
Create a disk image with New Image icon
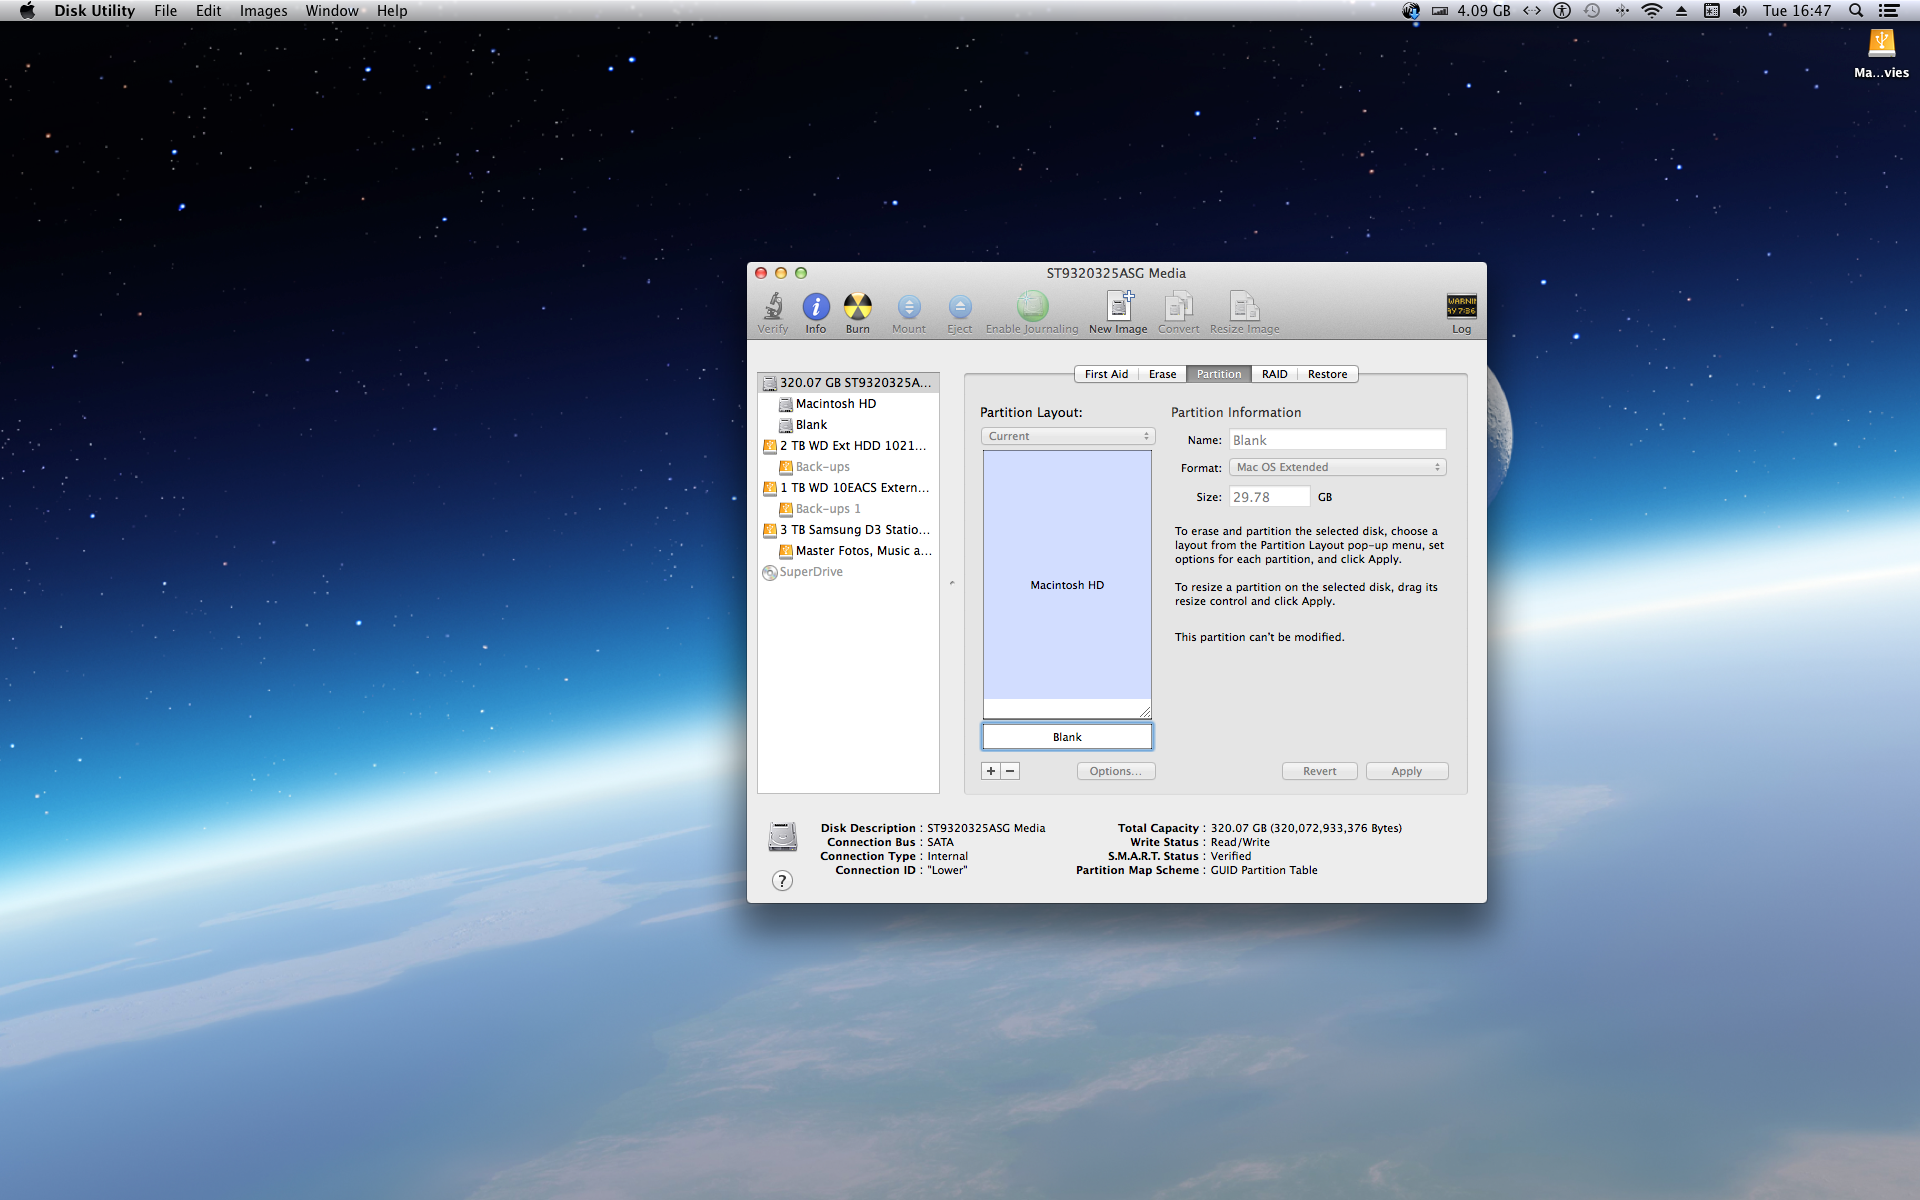(1118, 312)
